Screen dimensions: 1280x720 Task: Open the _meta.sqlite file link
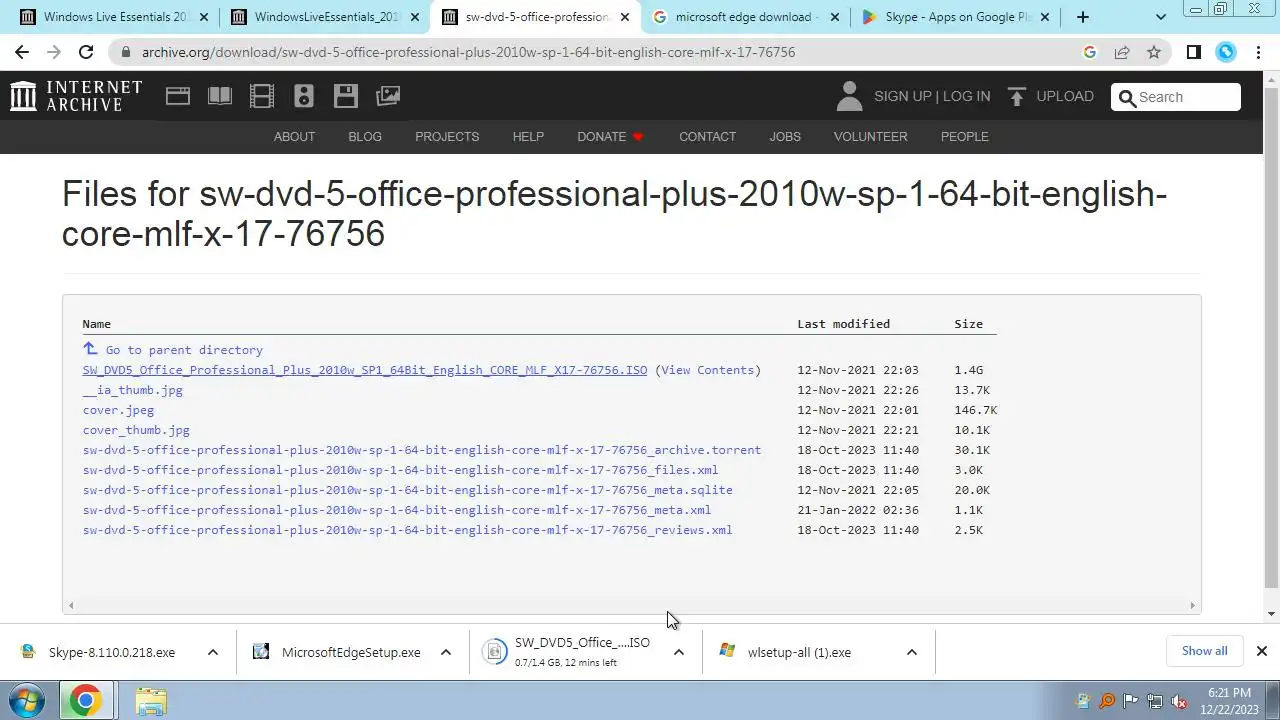pos(408,490)
